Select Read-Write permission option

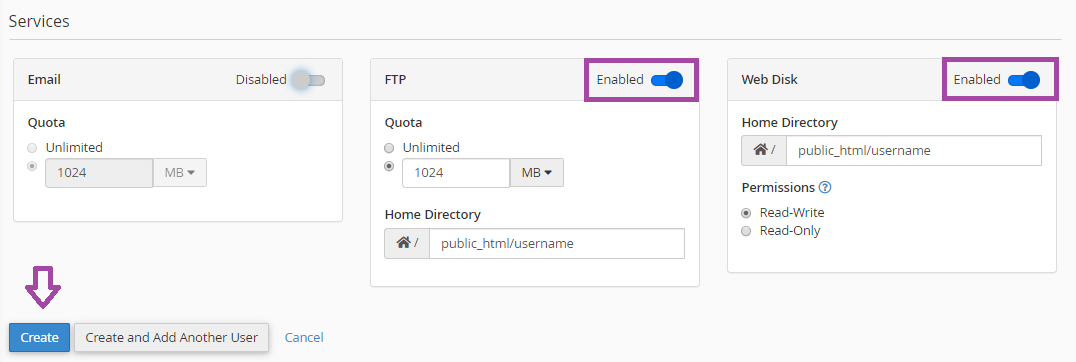746,213
